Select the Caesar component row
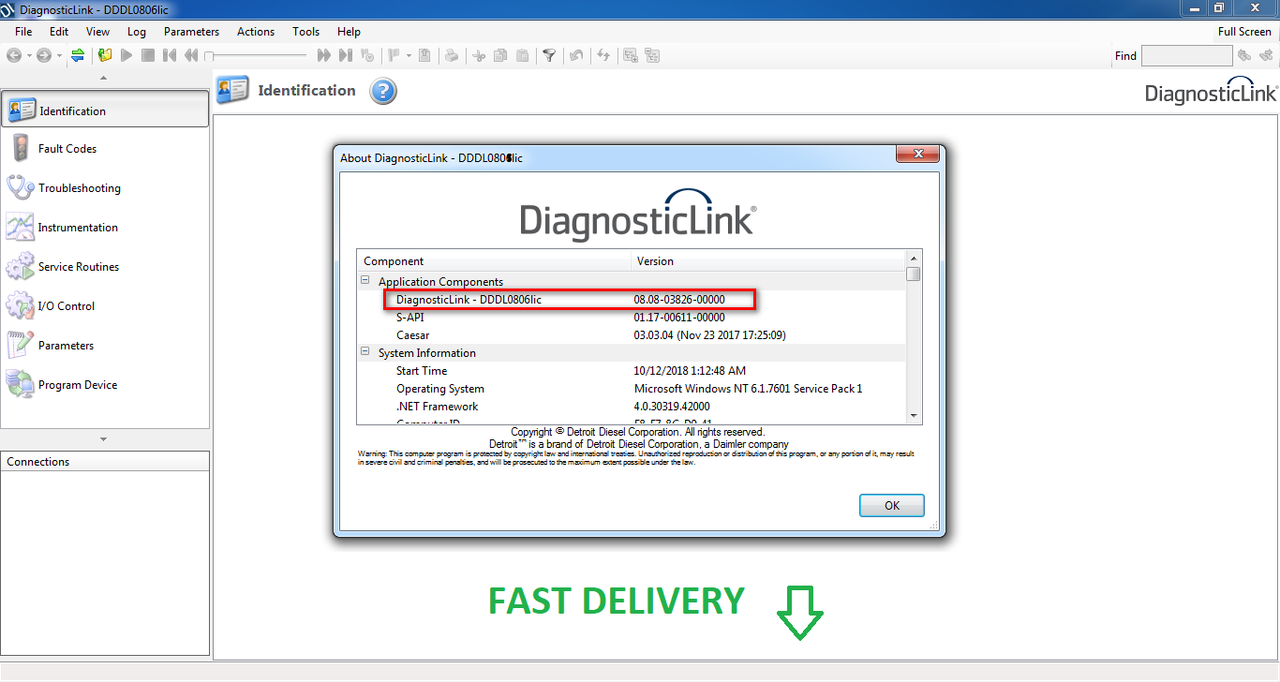Image resolution: width=1280 pixels, height=682 pixels. click(x=632, y=336)
